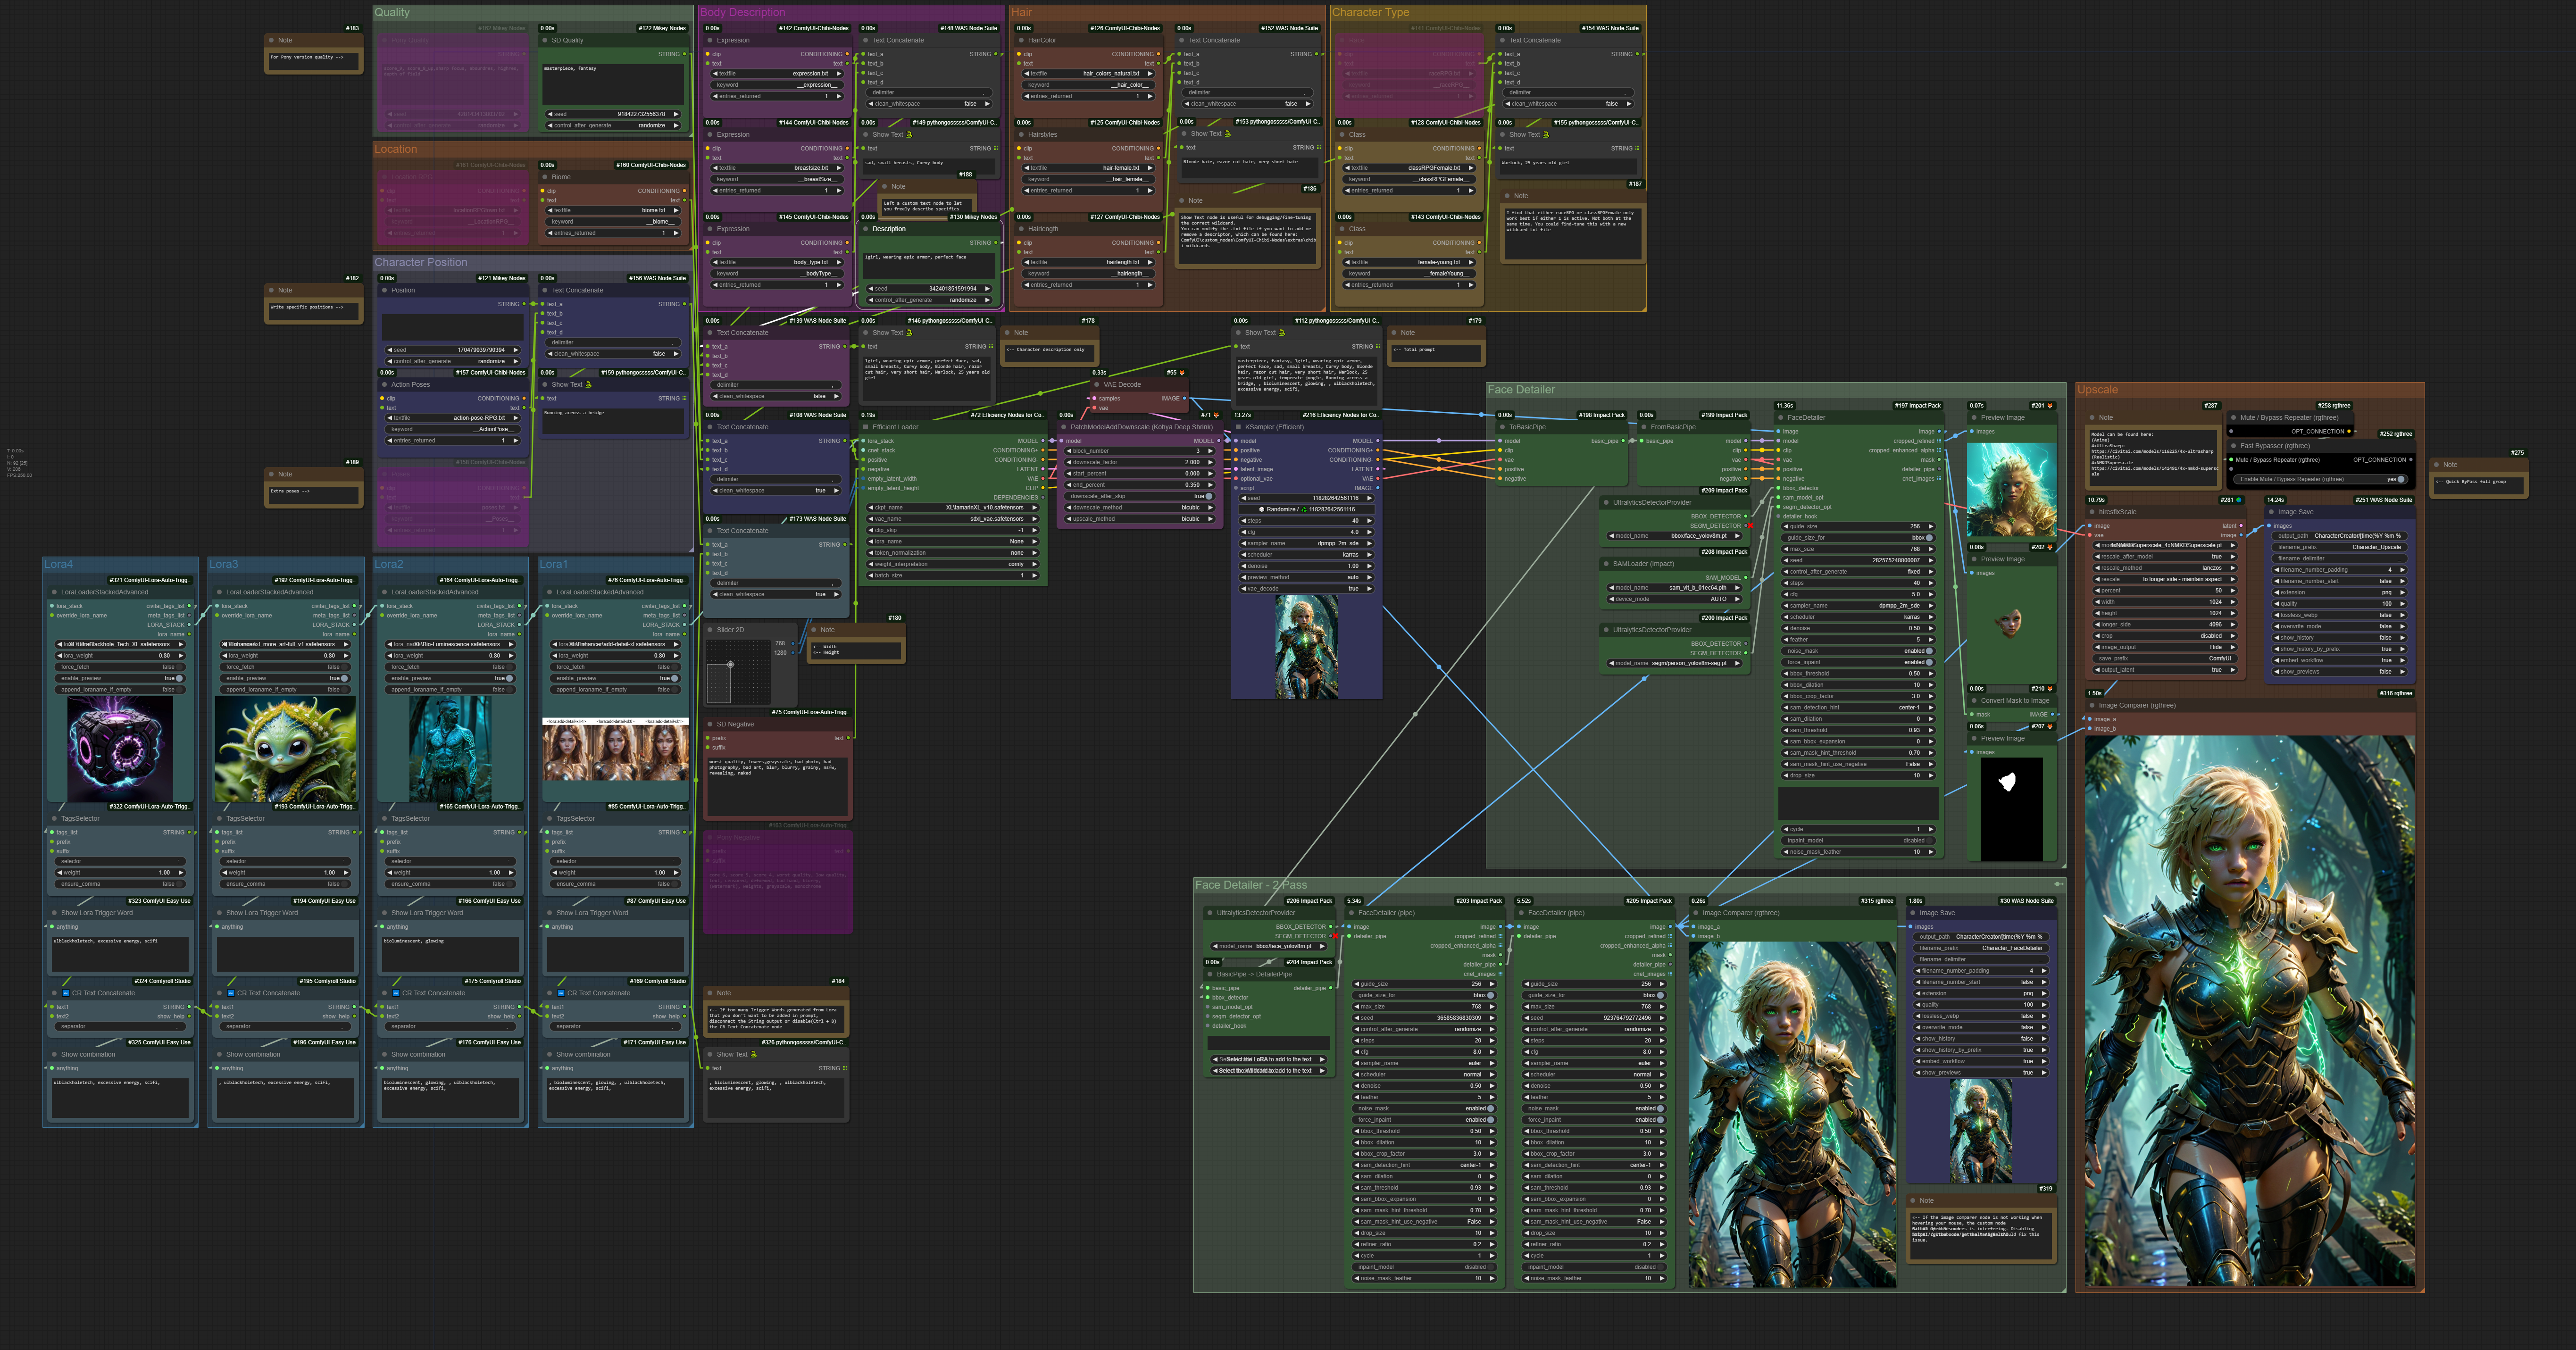
Task: Click the blue icon on Lora4's CR Text Concatenate
Action: tap(66, 993)
